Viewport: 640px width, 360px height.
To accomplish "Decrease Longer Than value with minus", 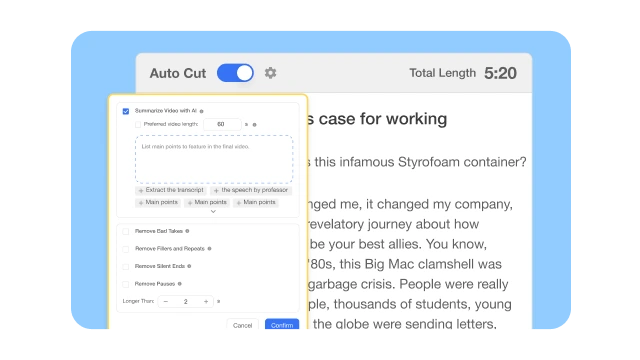I will 166,302.
